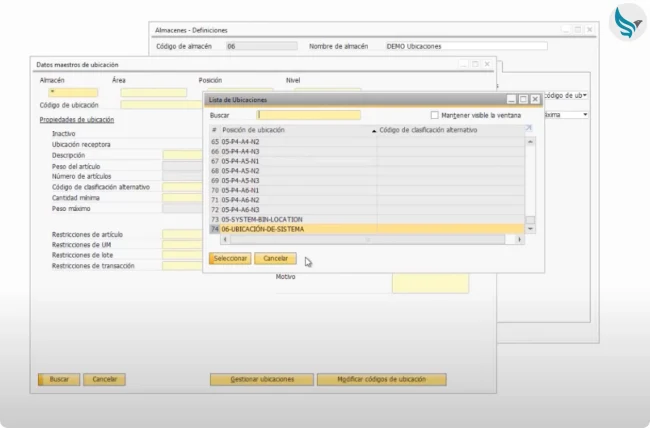The width and height of the screenshot is (650, 428).
Task: Click Código de almacén field showing 06
Action: point(262,46)
